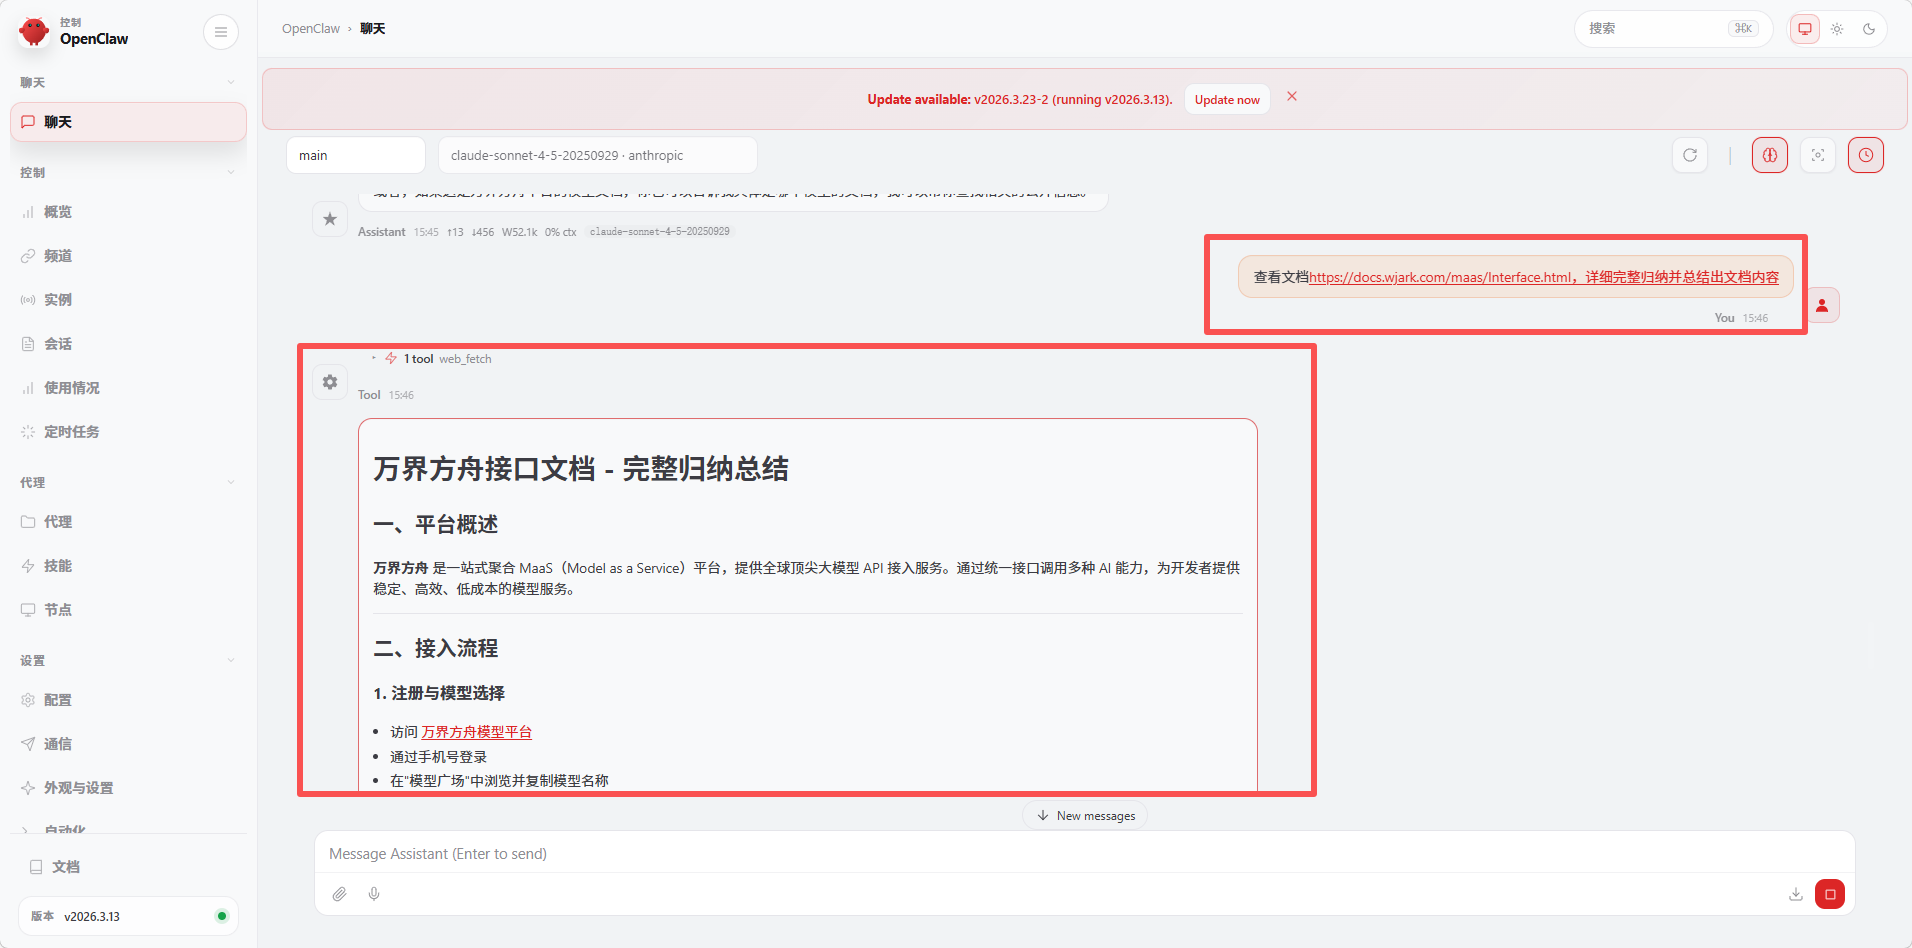The width and height of the screenshot is (1912, 948).
Task: Select 定时任务 in the sidebar
Action: tap(71, 432)
